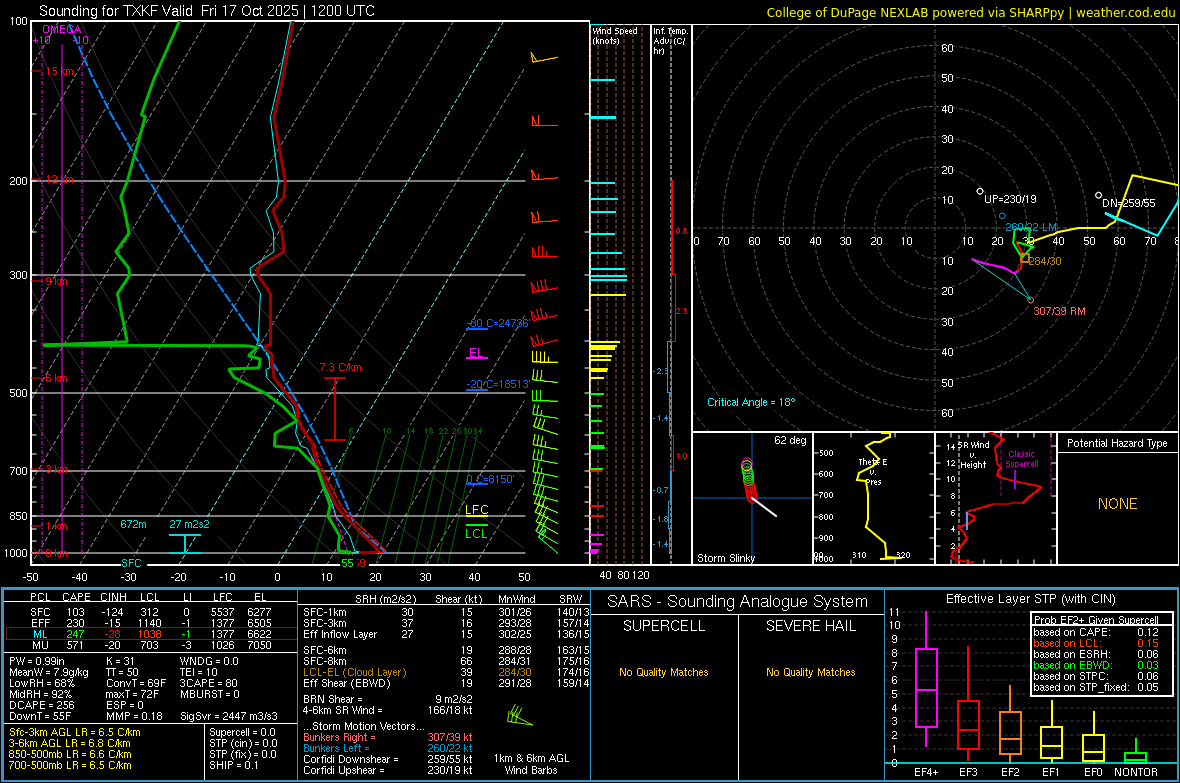
Task: Click the Bunkers Right = 307/39 kt line
Action: point(388,737)
